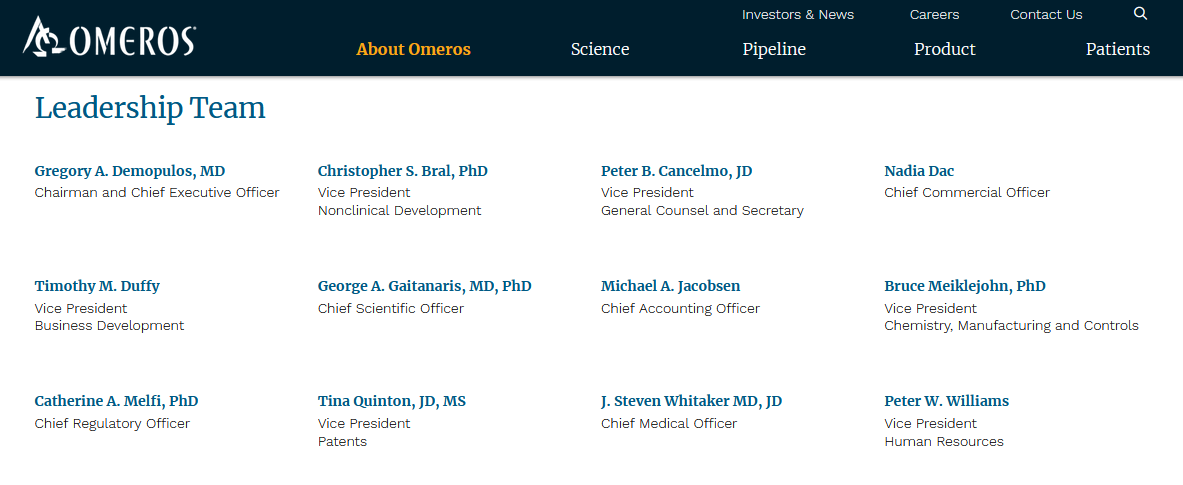Click the Omeros logo

coord(110,38)
